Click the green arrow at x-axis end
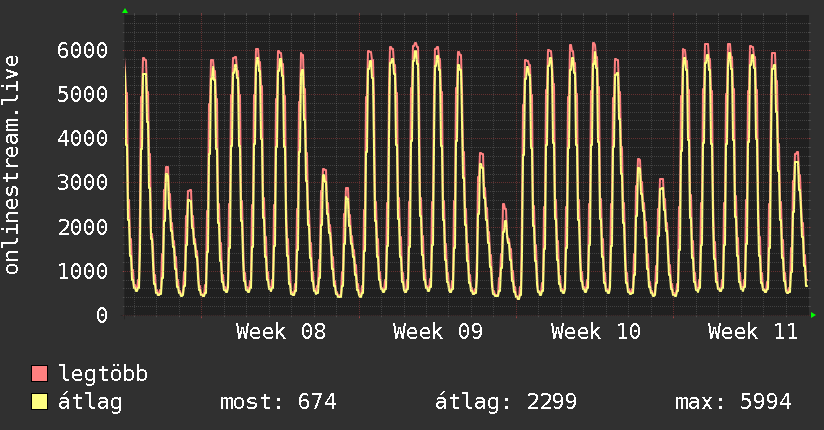Viewport: 824px width, 430px height. [813, 315]
